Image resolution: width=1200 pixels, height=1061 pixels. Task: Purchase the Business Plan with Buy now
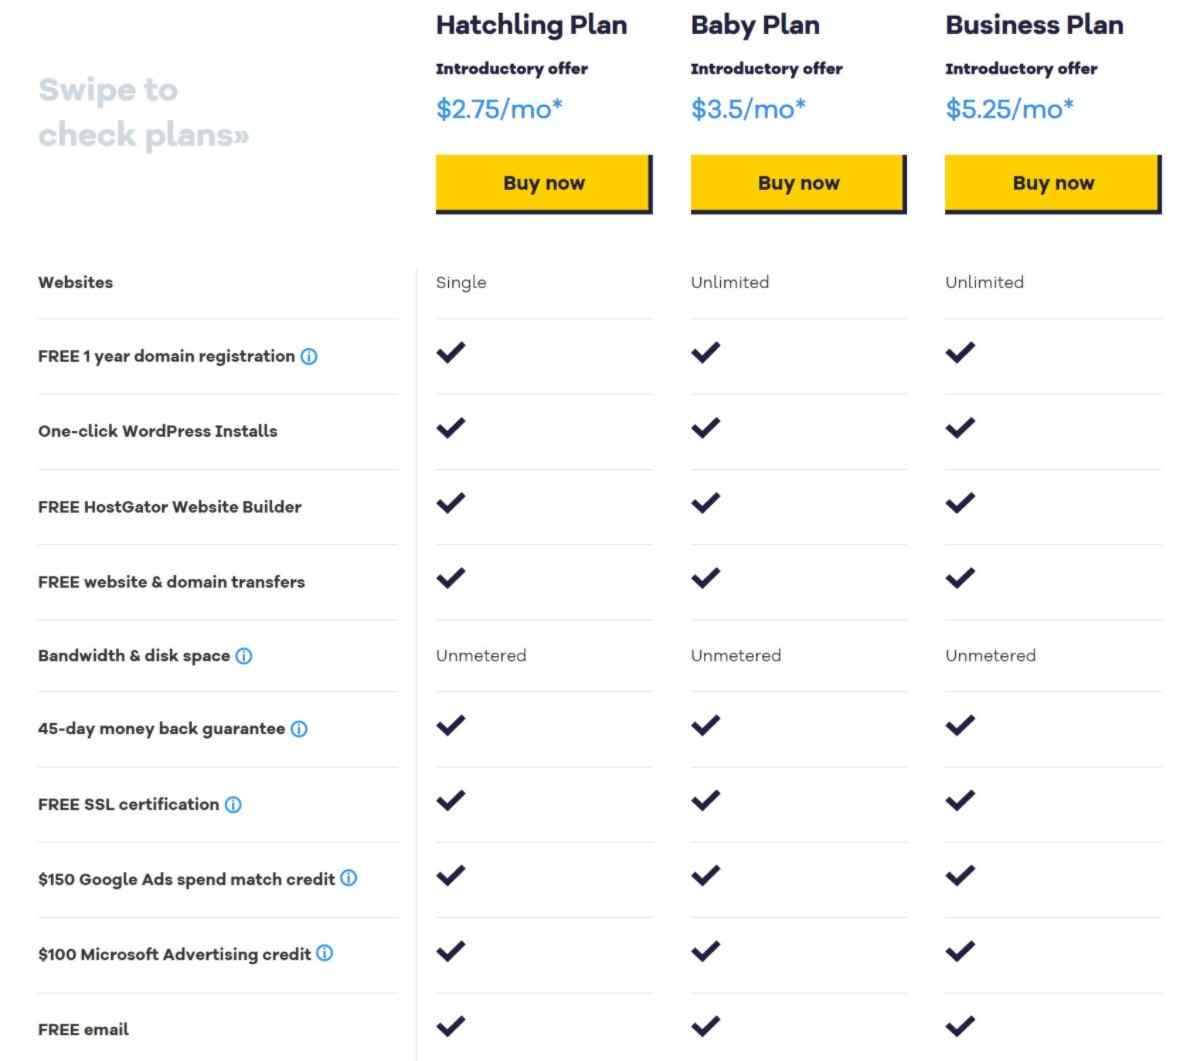(1053, 183)
